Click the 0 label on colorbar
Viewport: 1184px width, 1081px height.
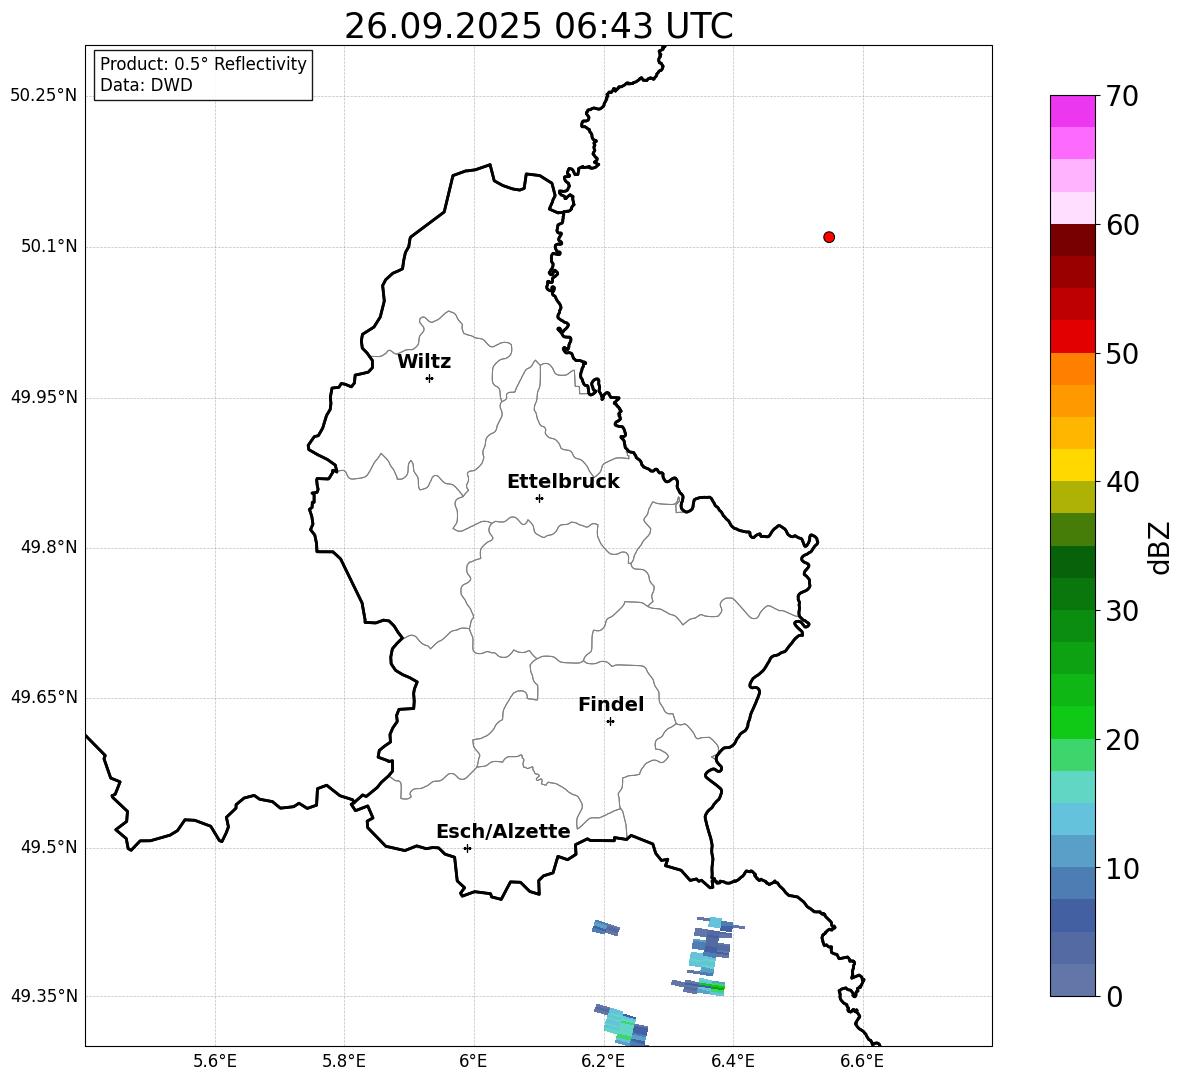(1114, 996)
